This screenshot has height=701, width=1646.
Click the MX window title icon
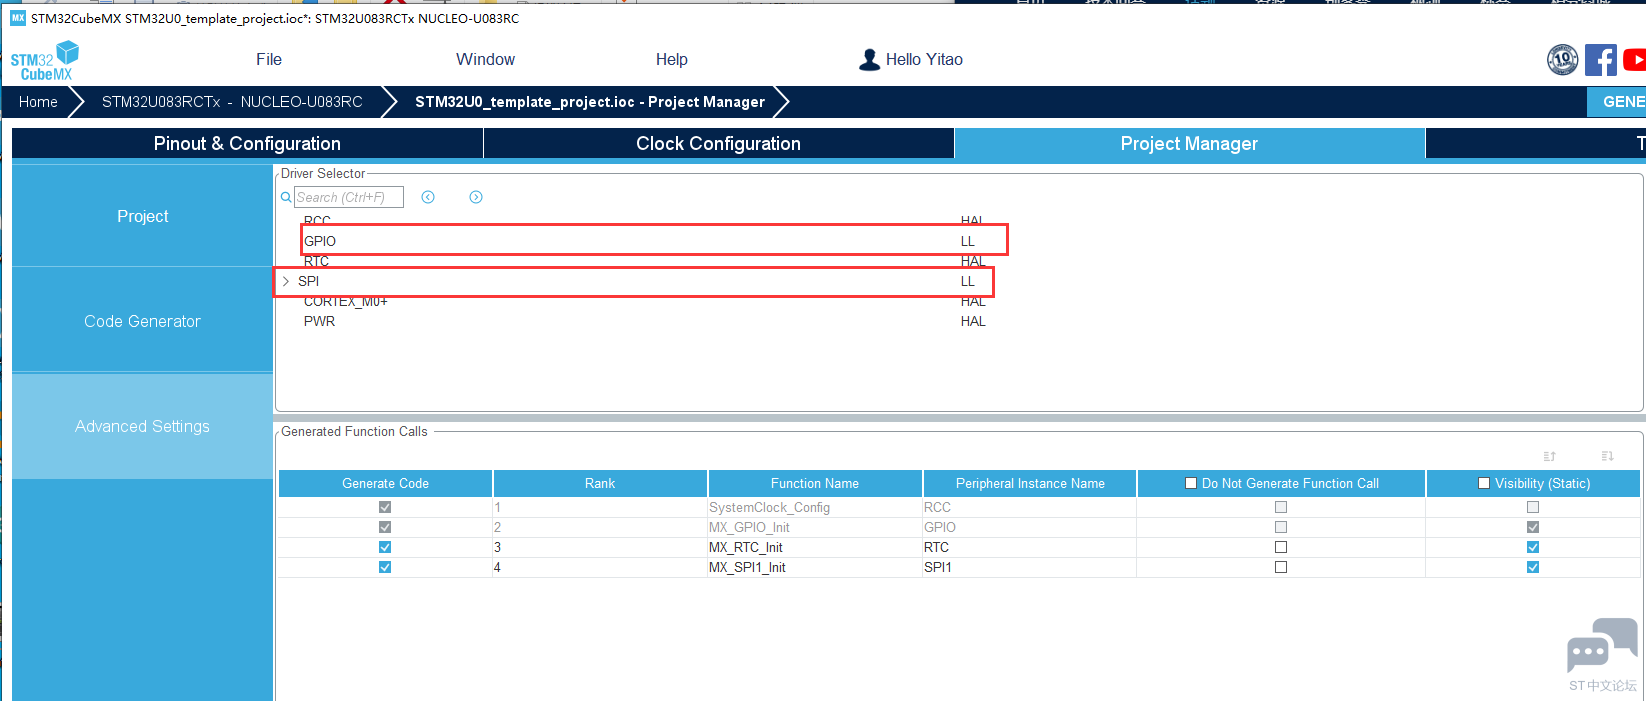click(18, 18)
